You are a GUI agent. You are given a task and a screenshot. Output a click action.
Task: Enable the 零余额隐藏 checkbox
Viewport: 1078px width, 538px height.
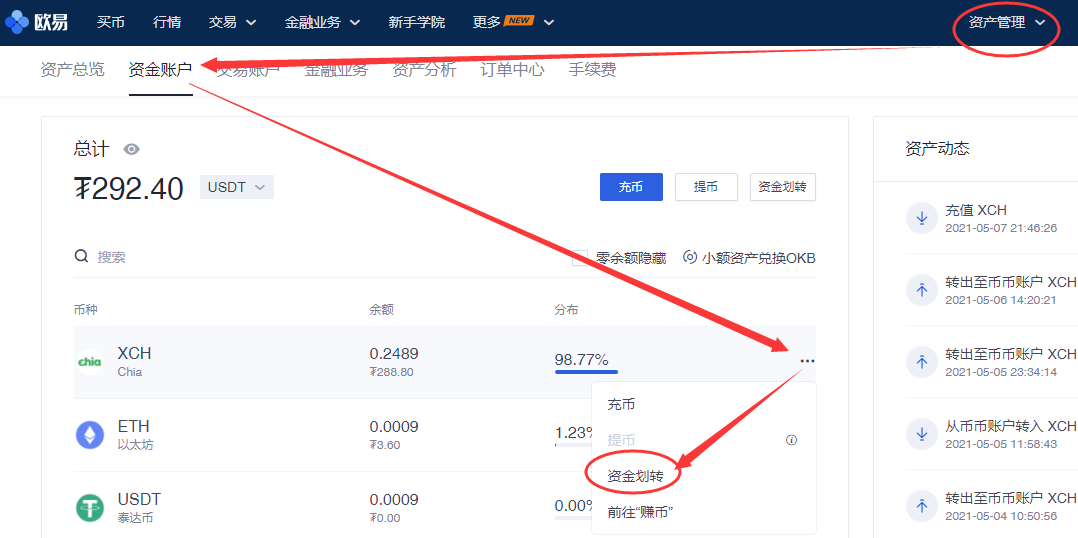pos(580,257)
